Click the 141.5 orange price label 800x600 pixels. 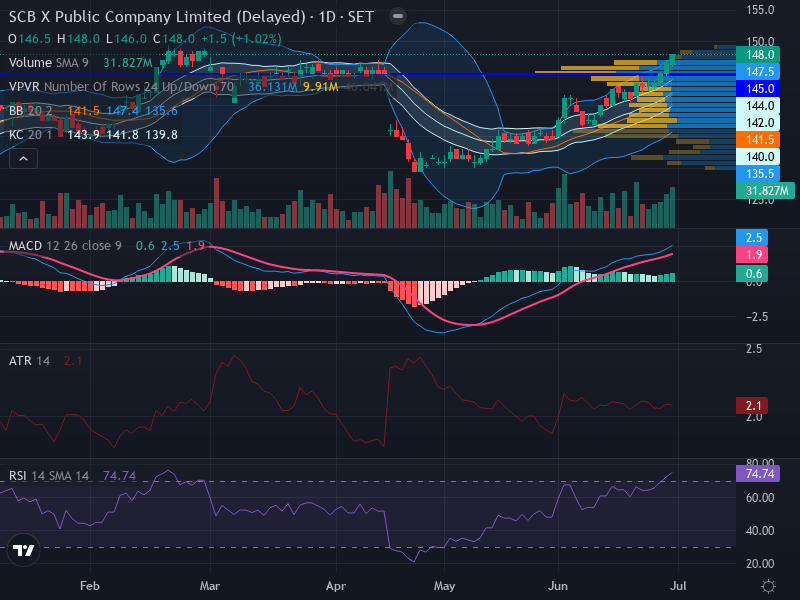click(758, 140)
